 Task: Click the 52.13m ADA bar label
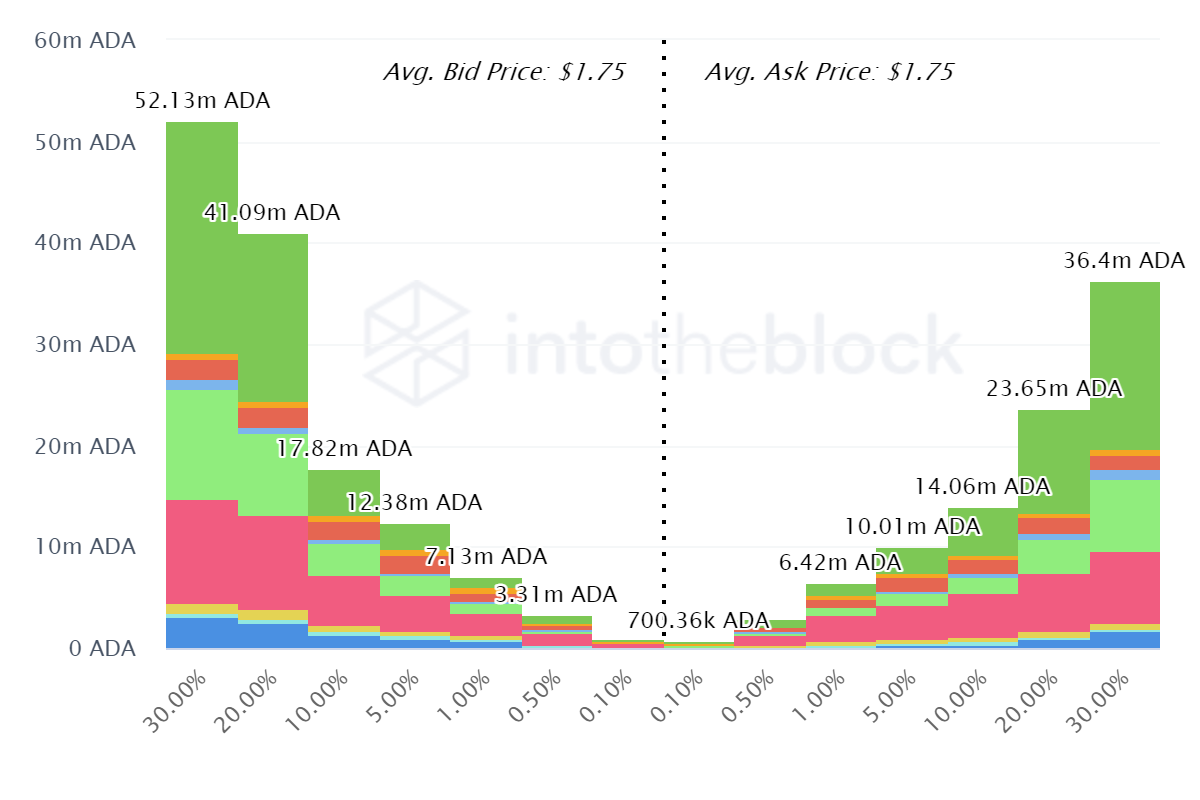point(202,101)
